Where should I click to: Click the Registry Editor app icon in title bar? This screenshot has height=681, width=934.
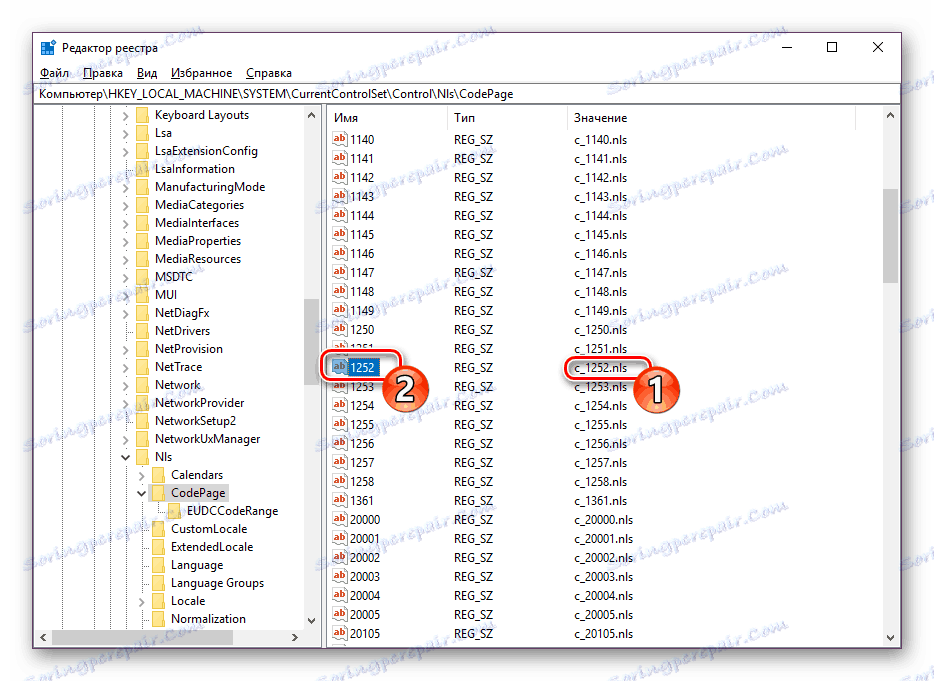[x=48, y=48]
